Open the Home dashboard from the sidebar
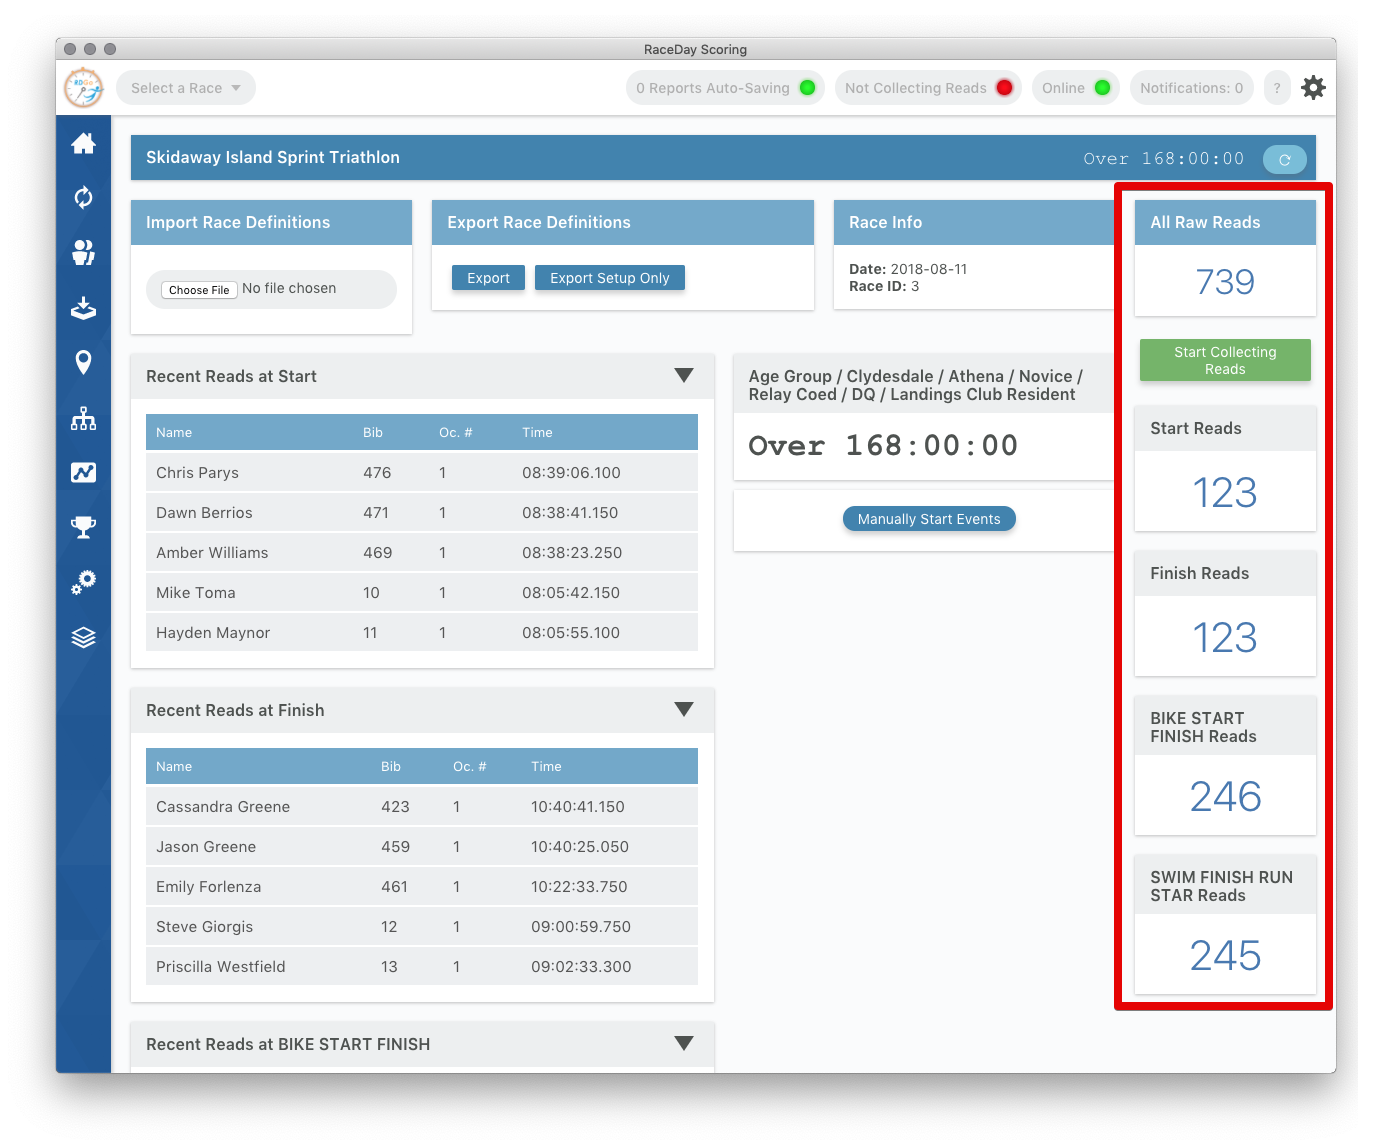1392x1147 pixels. (x=83, y=143)
